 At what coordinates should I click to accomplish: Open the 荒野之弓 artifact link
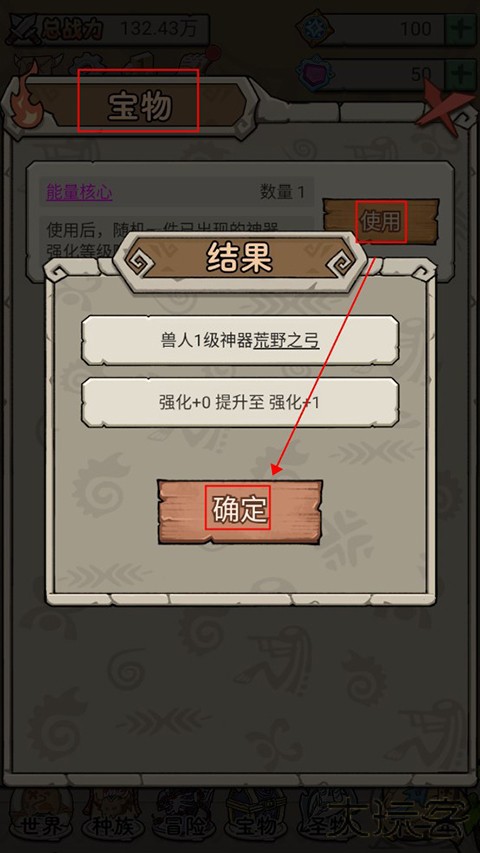pyautogui.click(x=286, y=341)
